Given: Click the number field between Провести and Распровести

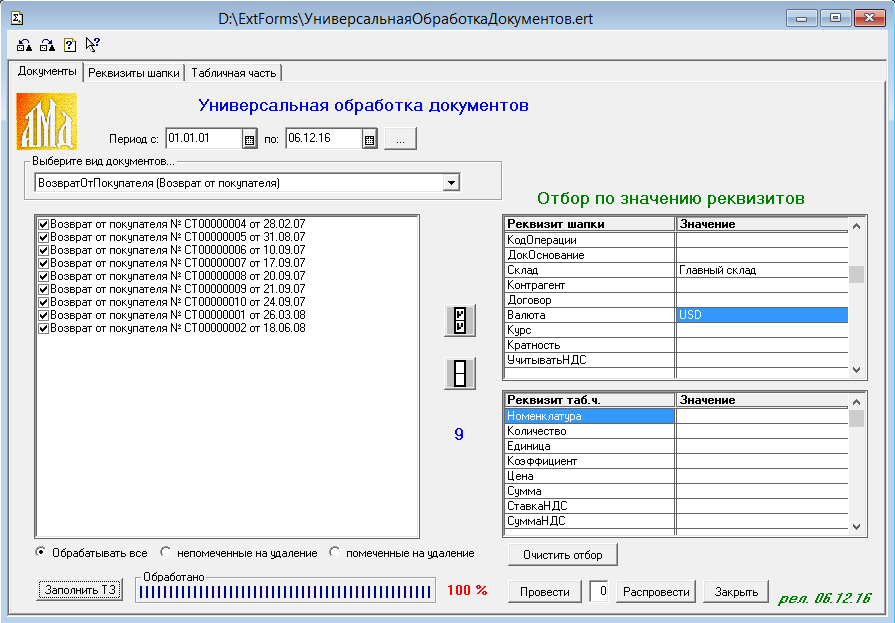Looking at the screenshot, I should [x=599, y=592].
